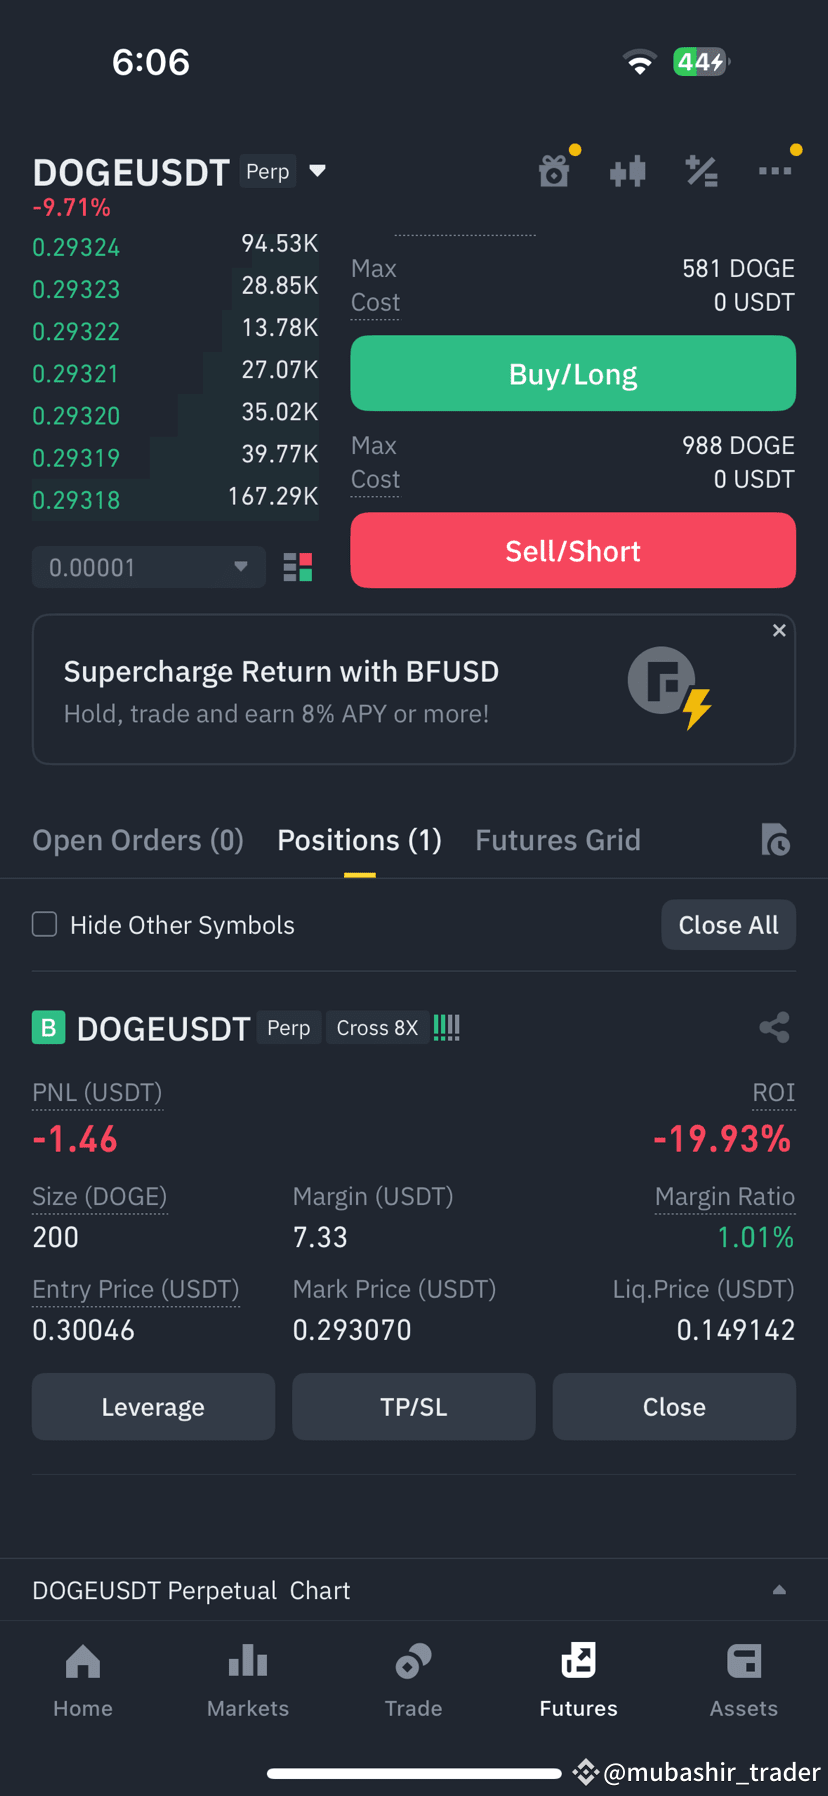Open the 0.00001 price precision dropdown
Viewport: 828px width, 1796px height.
[x=149, y=567]
